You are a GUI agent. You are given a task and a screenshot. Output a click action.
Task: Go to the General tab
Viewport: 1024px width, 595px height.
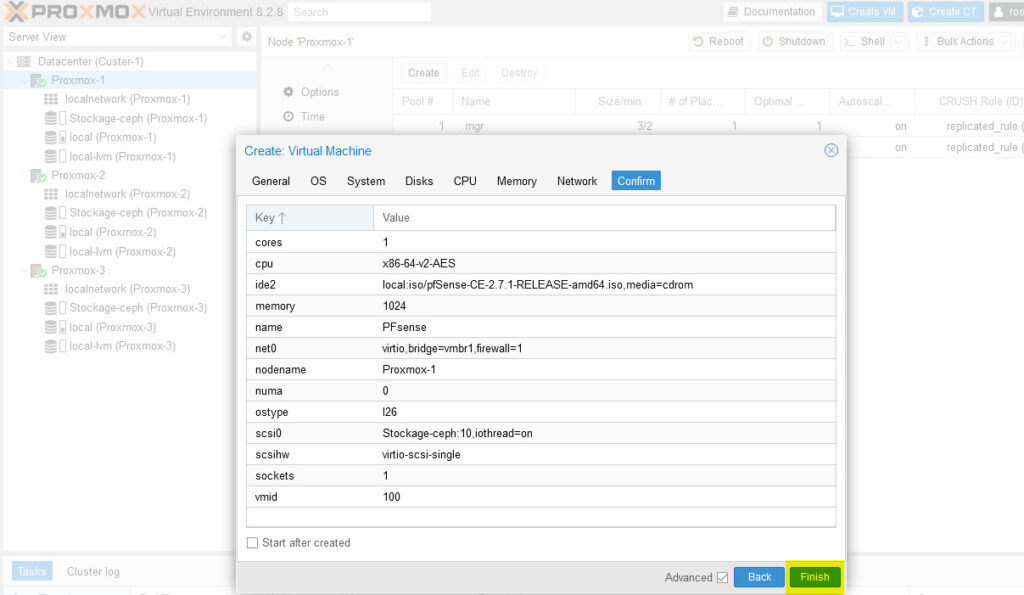271,181
